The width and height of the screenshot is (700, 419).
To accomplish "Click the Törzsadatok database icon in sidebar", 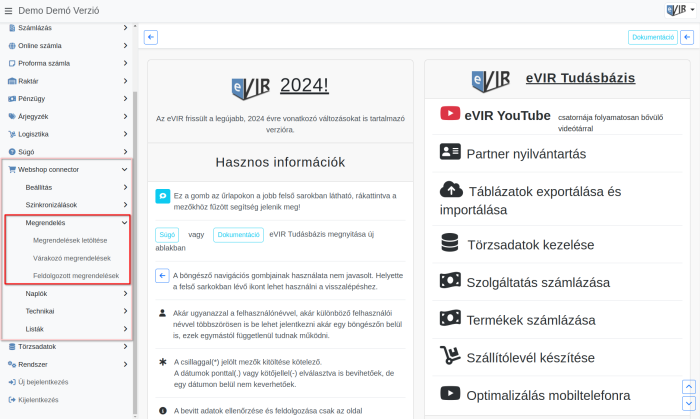I will tap(12, 347).
